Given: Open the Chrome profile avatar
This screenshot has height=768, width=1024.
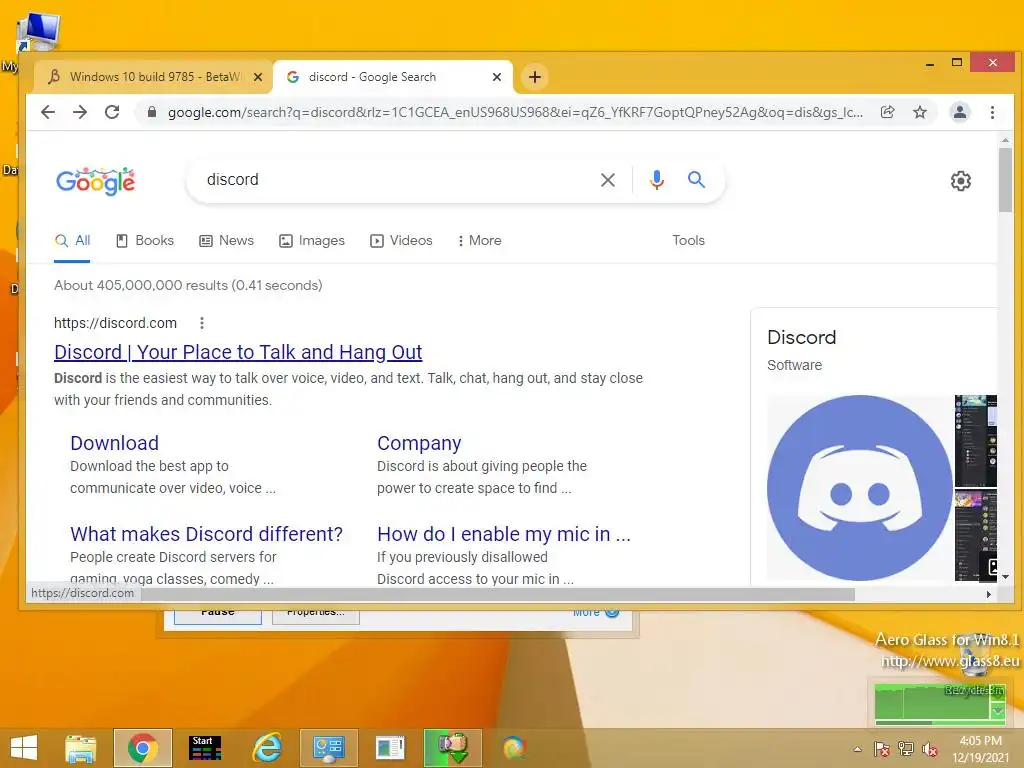Looking at the screenshot, I should (959, 112).
